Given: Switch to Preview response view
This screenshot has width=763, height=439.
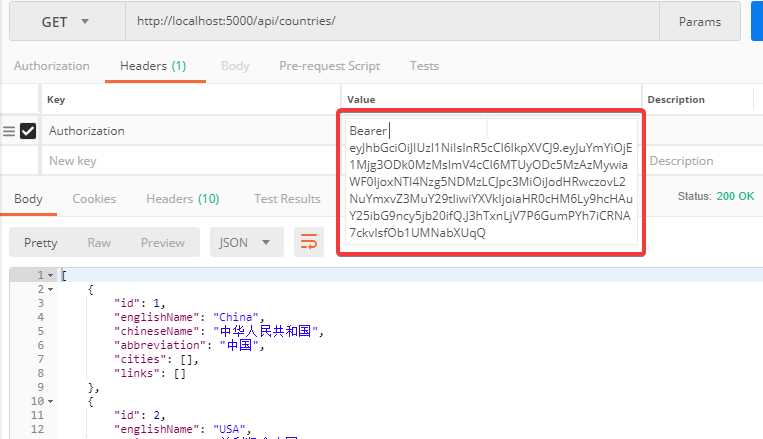Looking at the screenshot, I should [x=163, y=242].
